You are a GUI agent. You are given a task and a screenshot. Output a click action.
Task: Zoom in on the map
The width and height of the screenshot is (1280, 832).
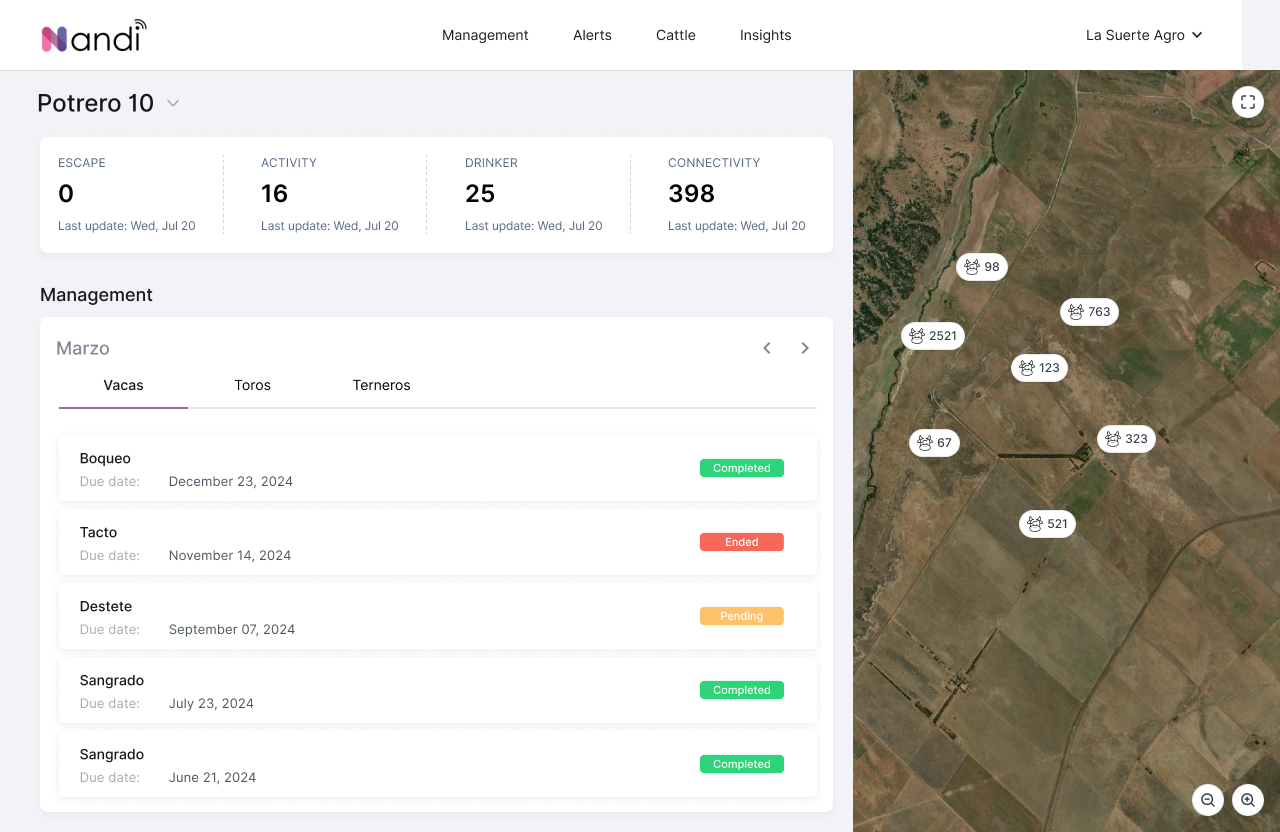point(1247,800)
